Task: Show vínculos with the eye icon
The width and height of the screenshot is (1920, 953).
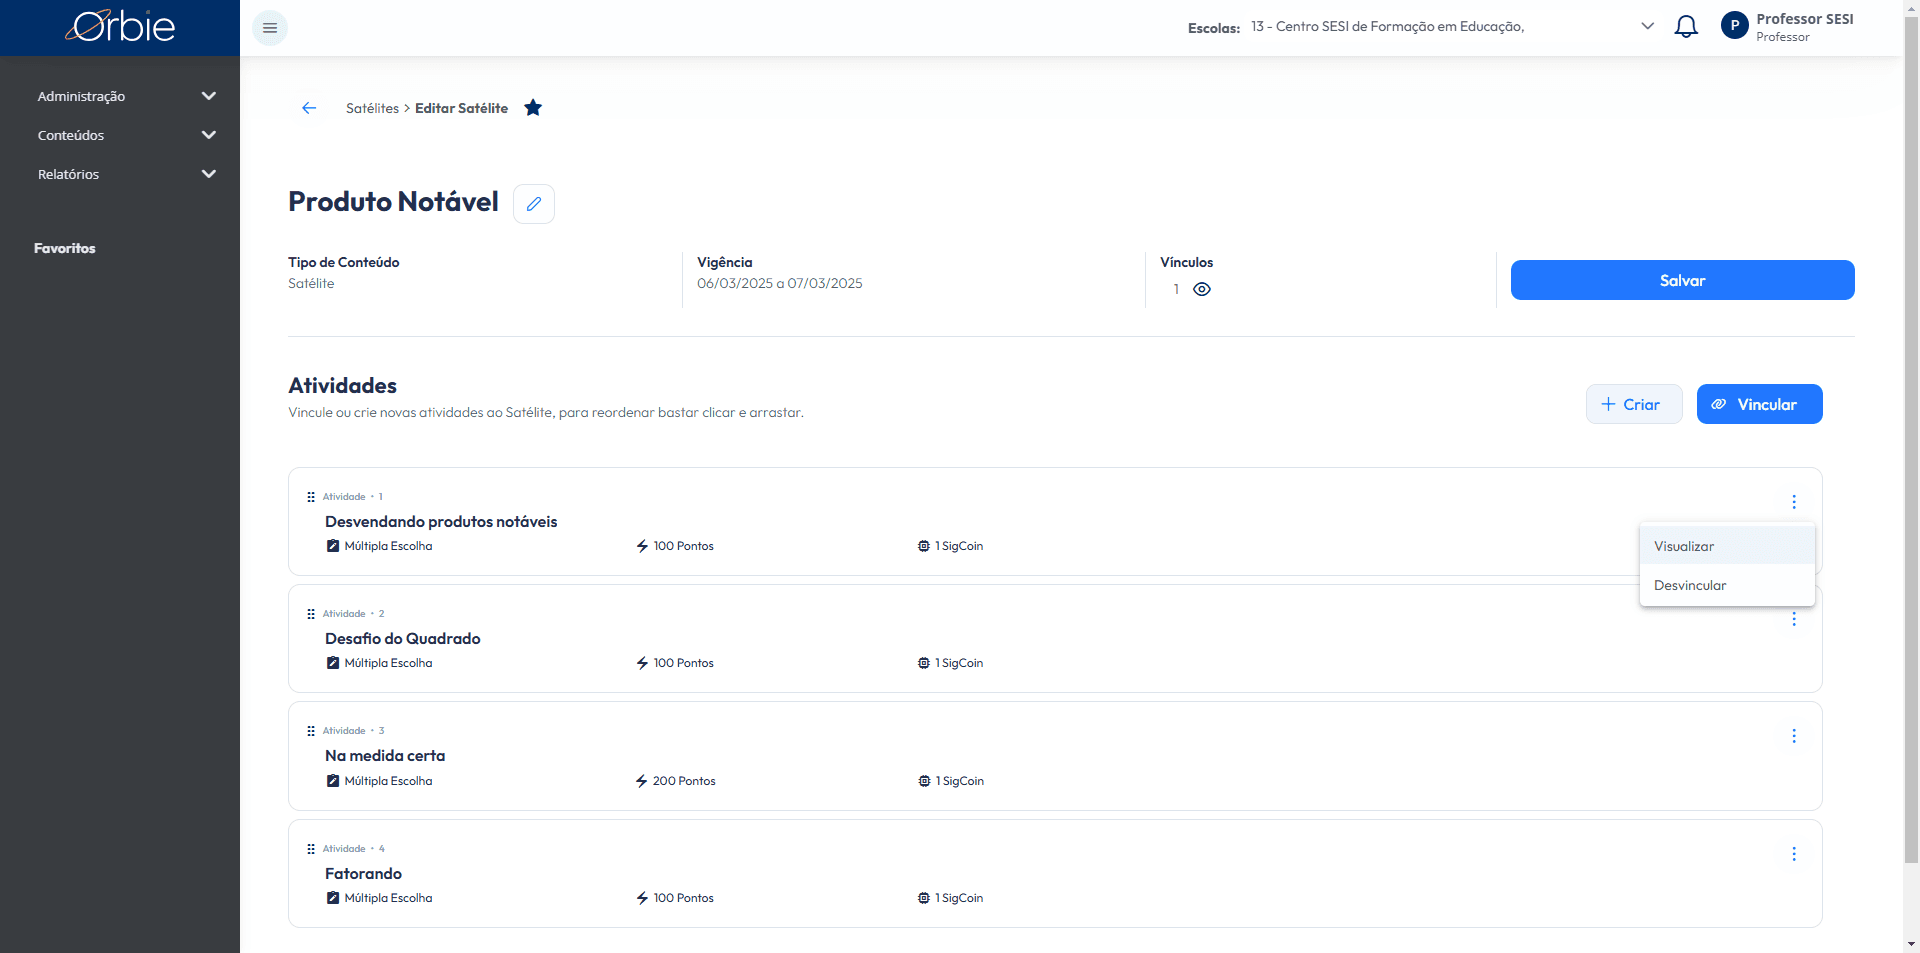Action: 1202,289
